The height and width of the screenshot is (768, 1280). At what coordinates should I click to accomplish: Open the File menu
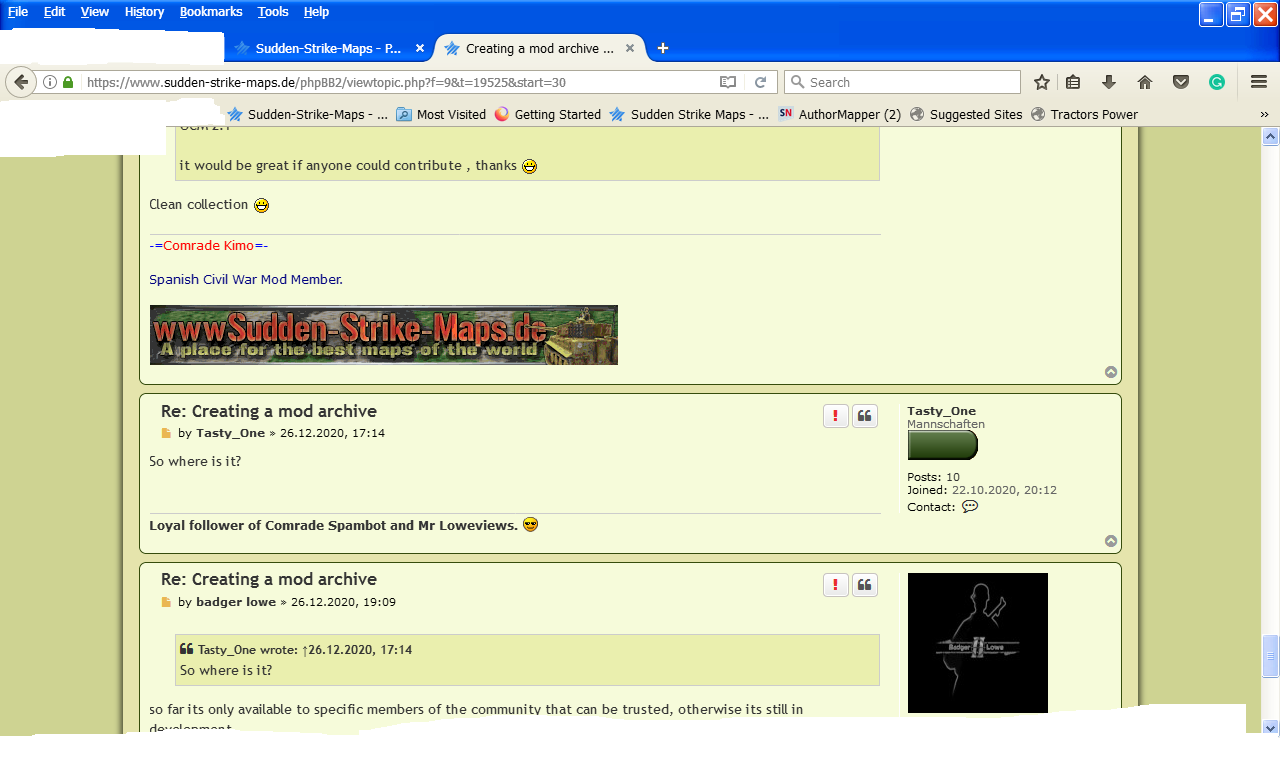pos(18,12)
